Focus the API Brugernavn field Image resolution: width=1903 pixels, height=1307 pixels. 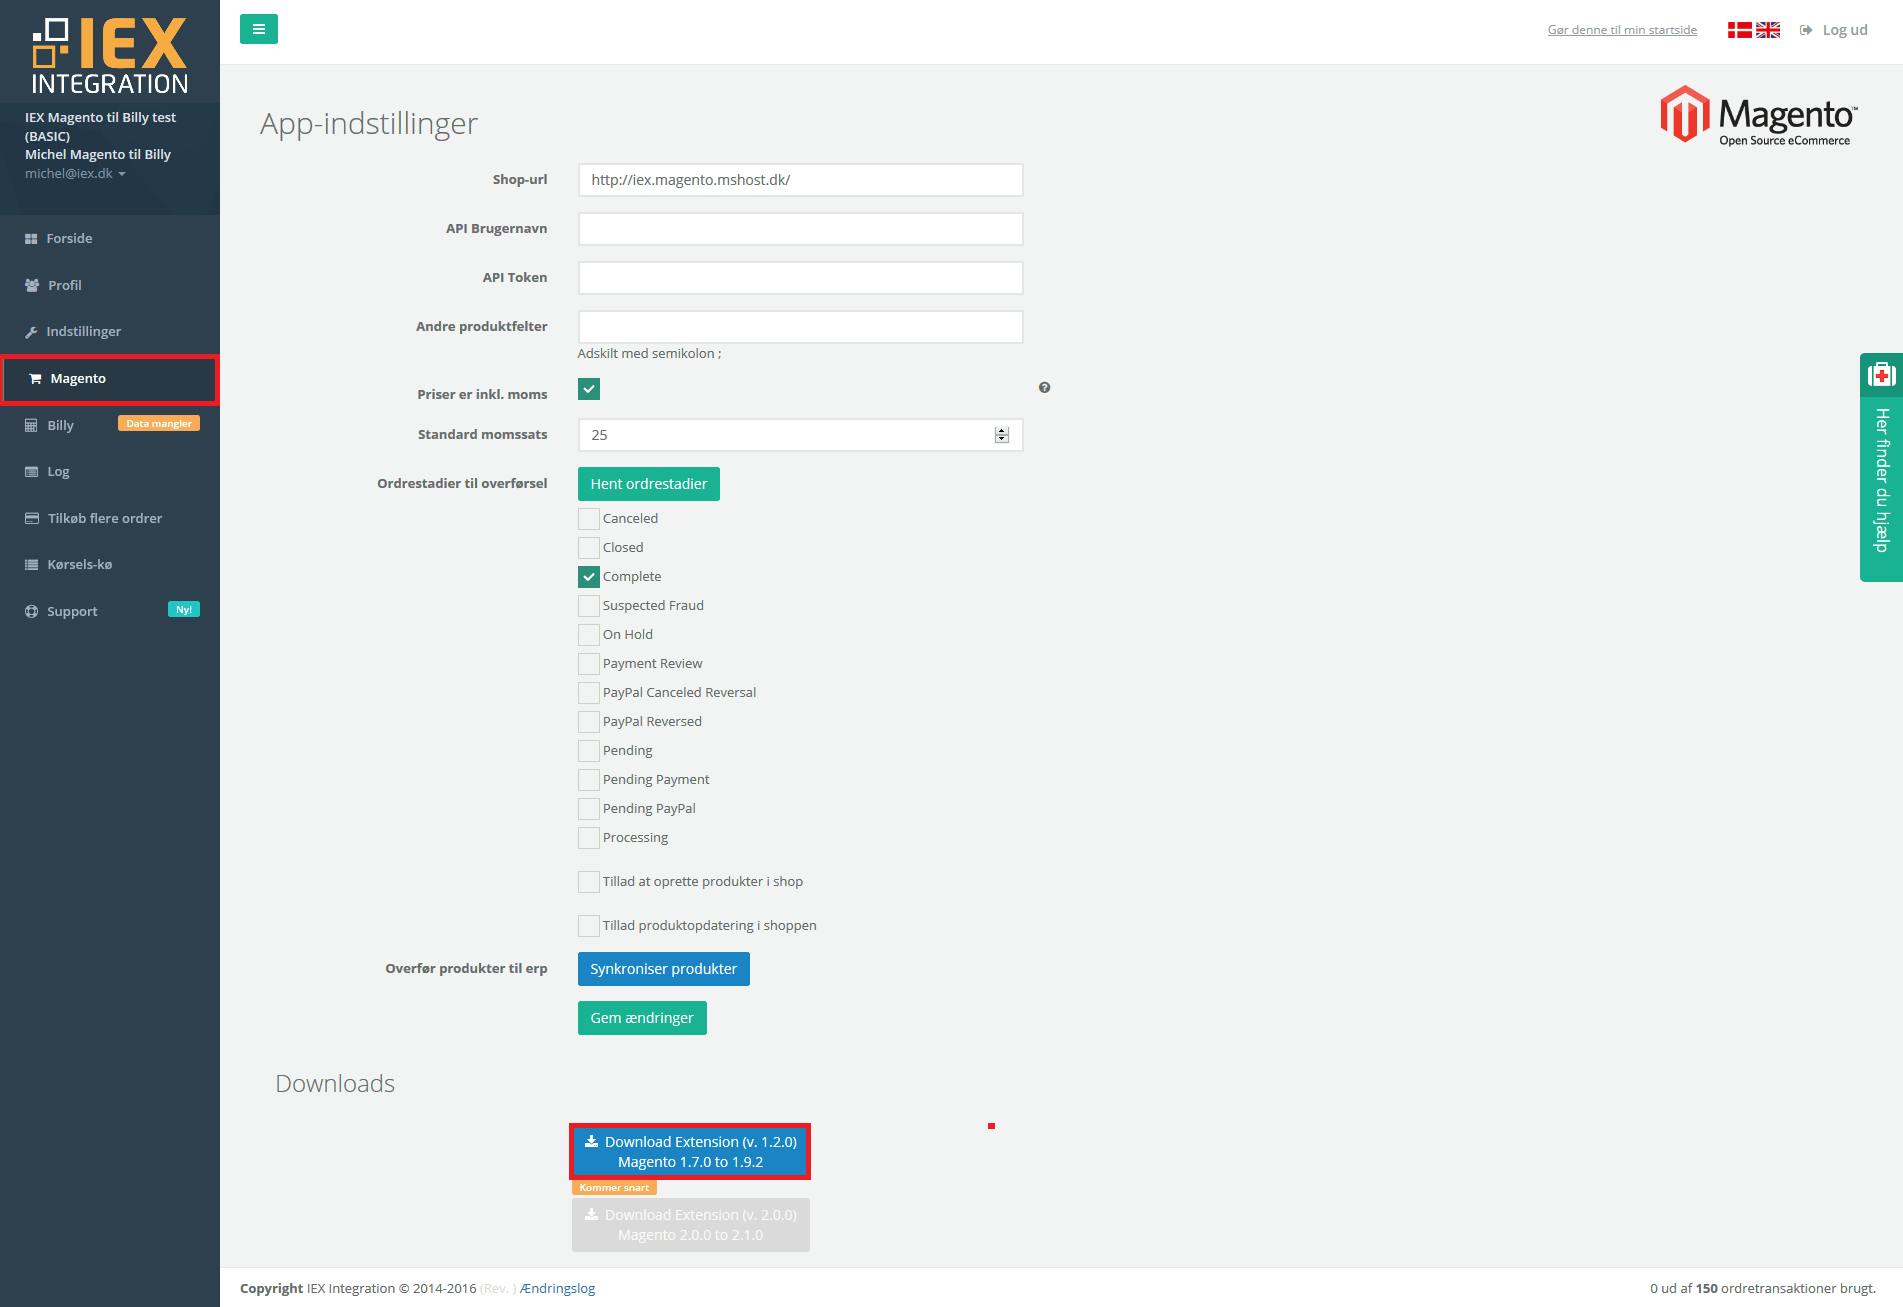800,229
